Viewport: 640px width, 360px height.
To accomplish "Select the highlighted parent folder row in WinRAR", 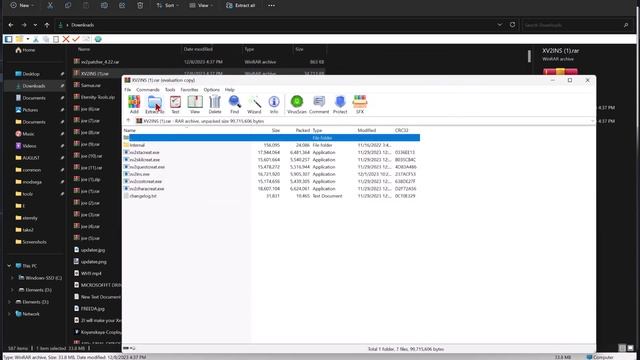I will pyautogui.click(x=271, y=138).
